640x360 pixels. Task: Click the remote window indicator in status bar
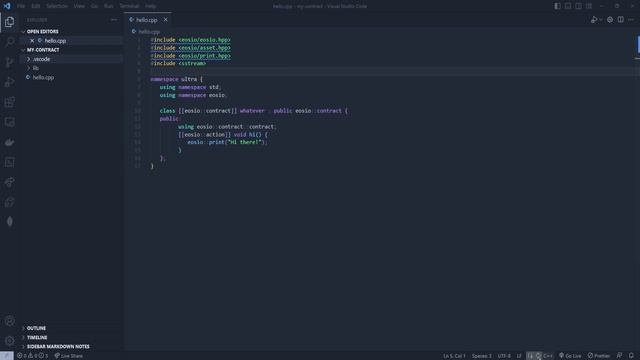7,356
